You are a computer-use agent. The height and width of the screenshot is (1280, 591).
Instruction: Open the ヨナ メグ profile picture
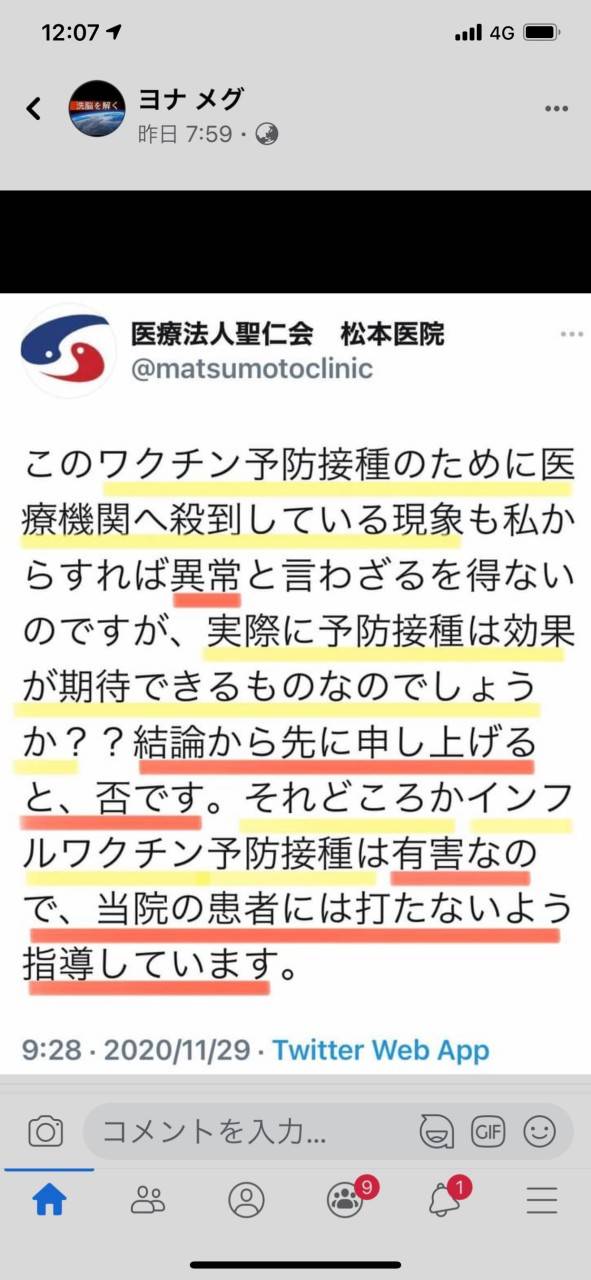coord(97,109)
